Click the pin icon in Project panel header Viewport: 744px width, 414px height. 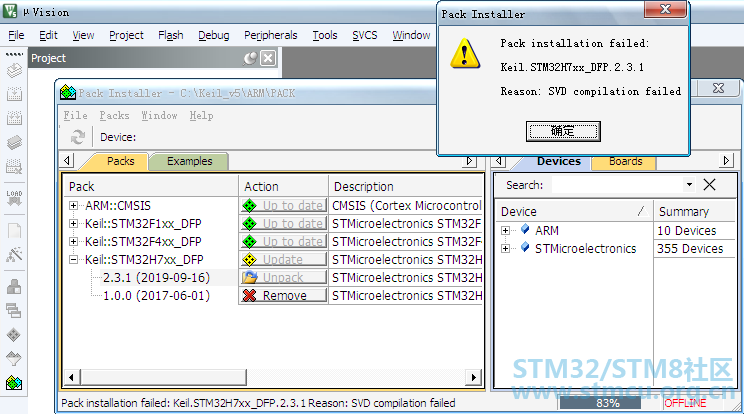coord(250,58)
